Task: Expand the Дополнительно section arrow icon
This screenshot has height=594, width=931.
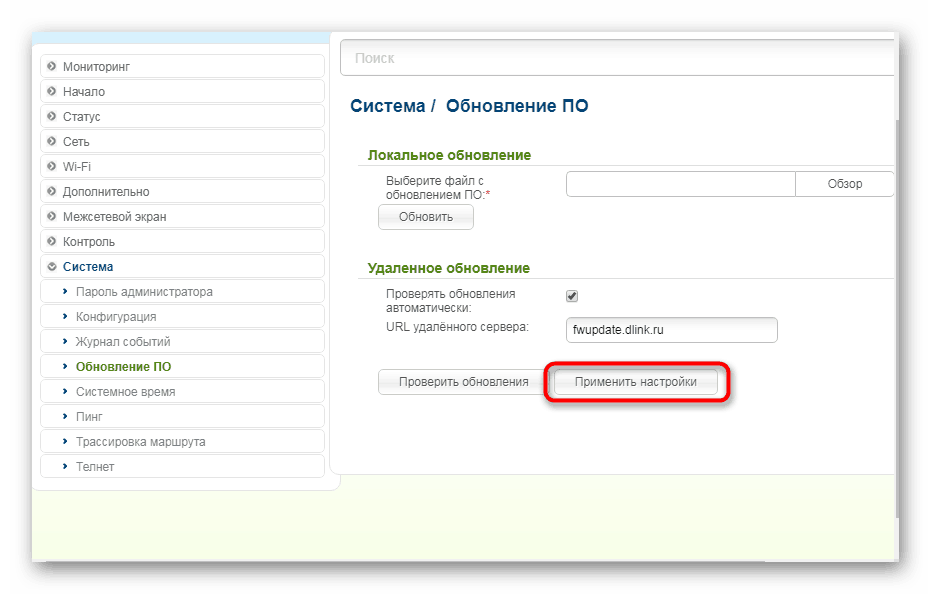Action: 52,191
